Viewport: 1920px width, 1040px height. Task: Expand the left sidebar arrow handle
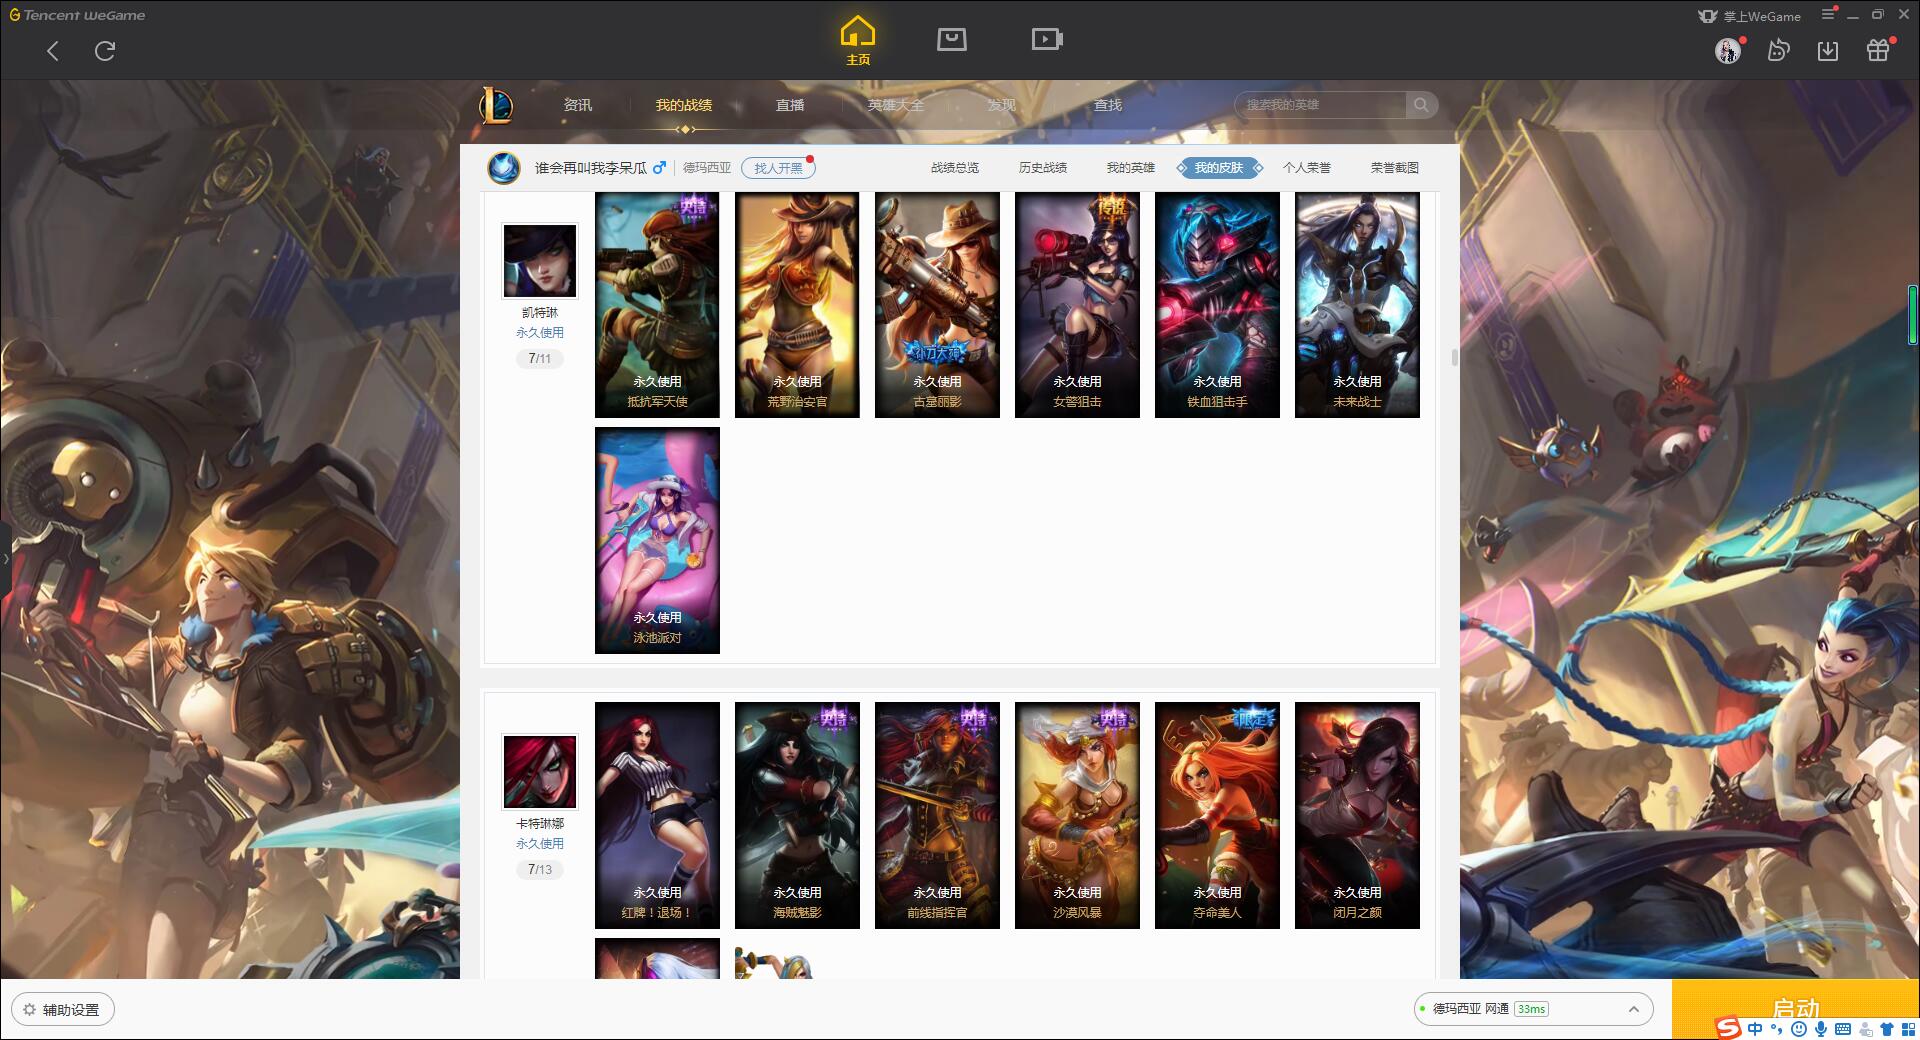tap(5, 558)
